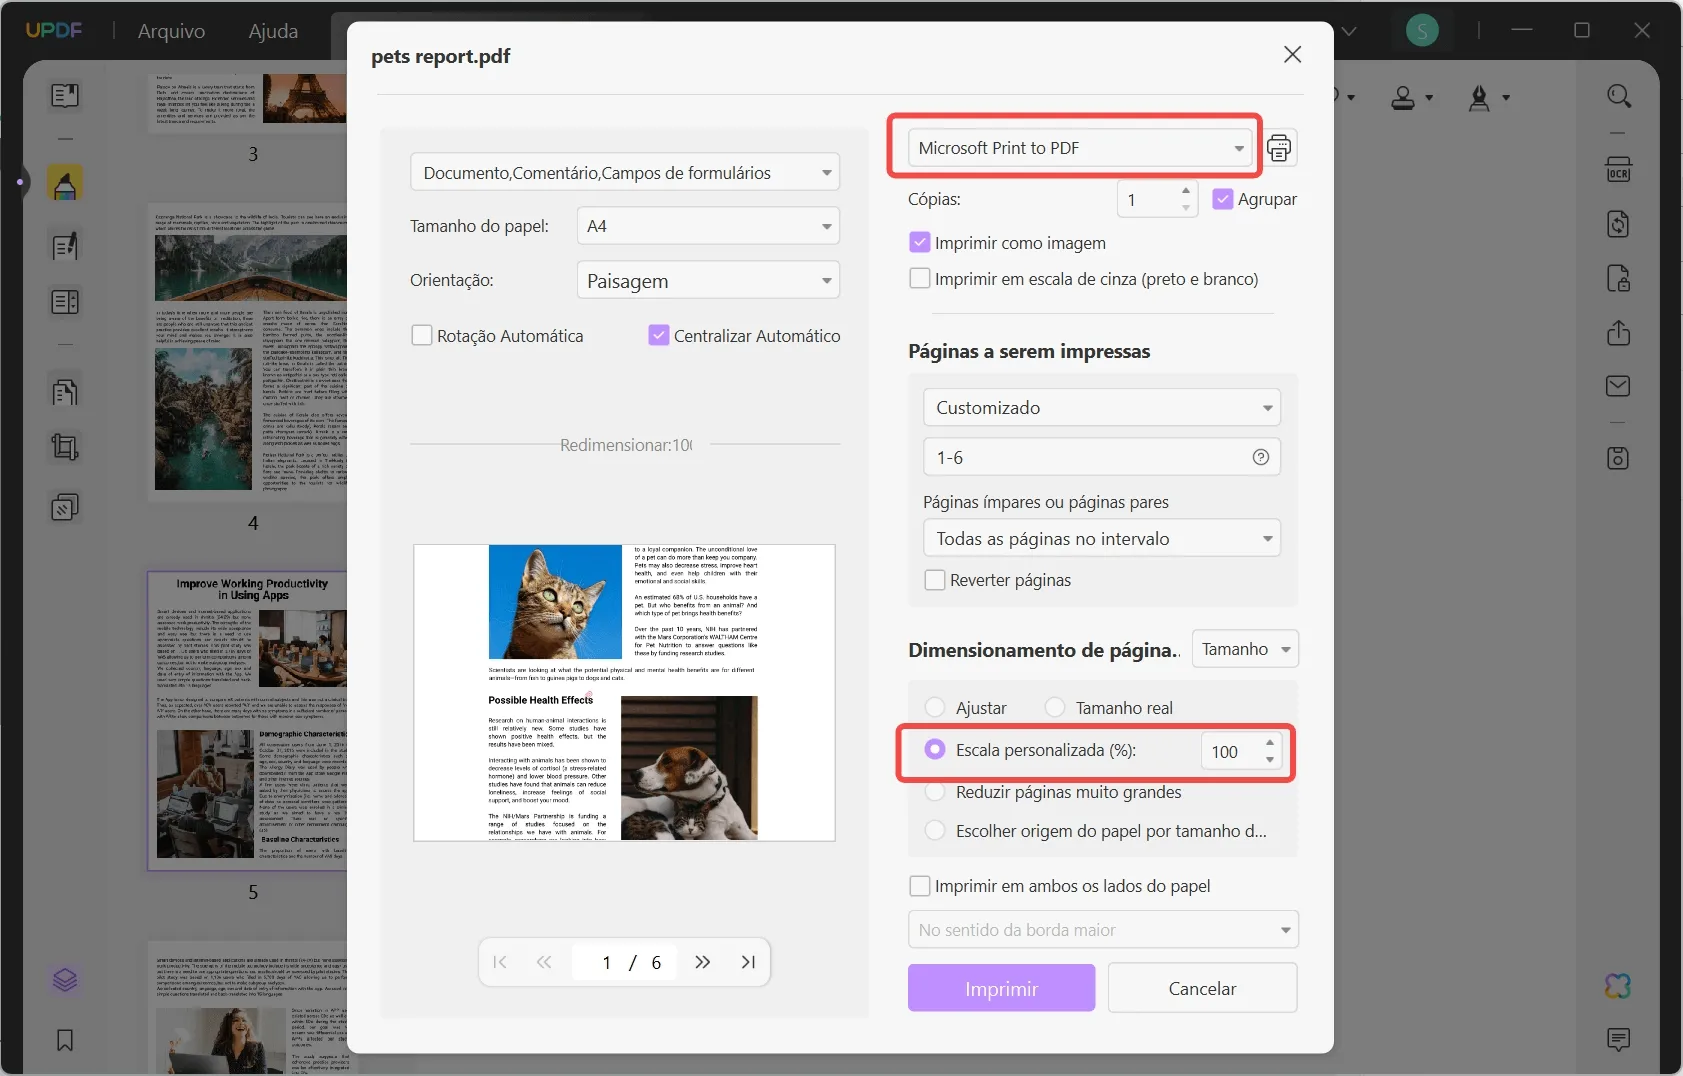Open the search tool in right sidebar
The image size is (1683, 1076).
[x=1620, y=96]
